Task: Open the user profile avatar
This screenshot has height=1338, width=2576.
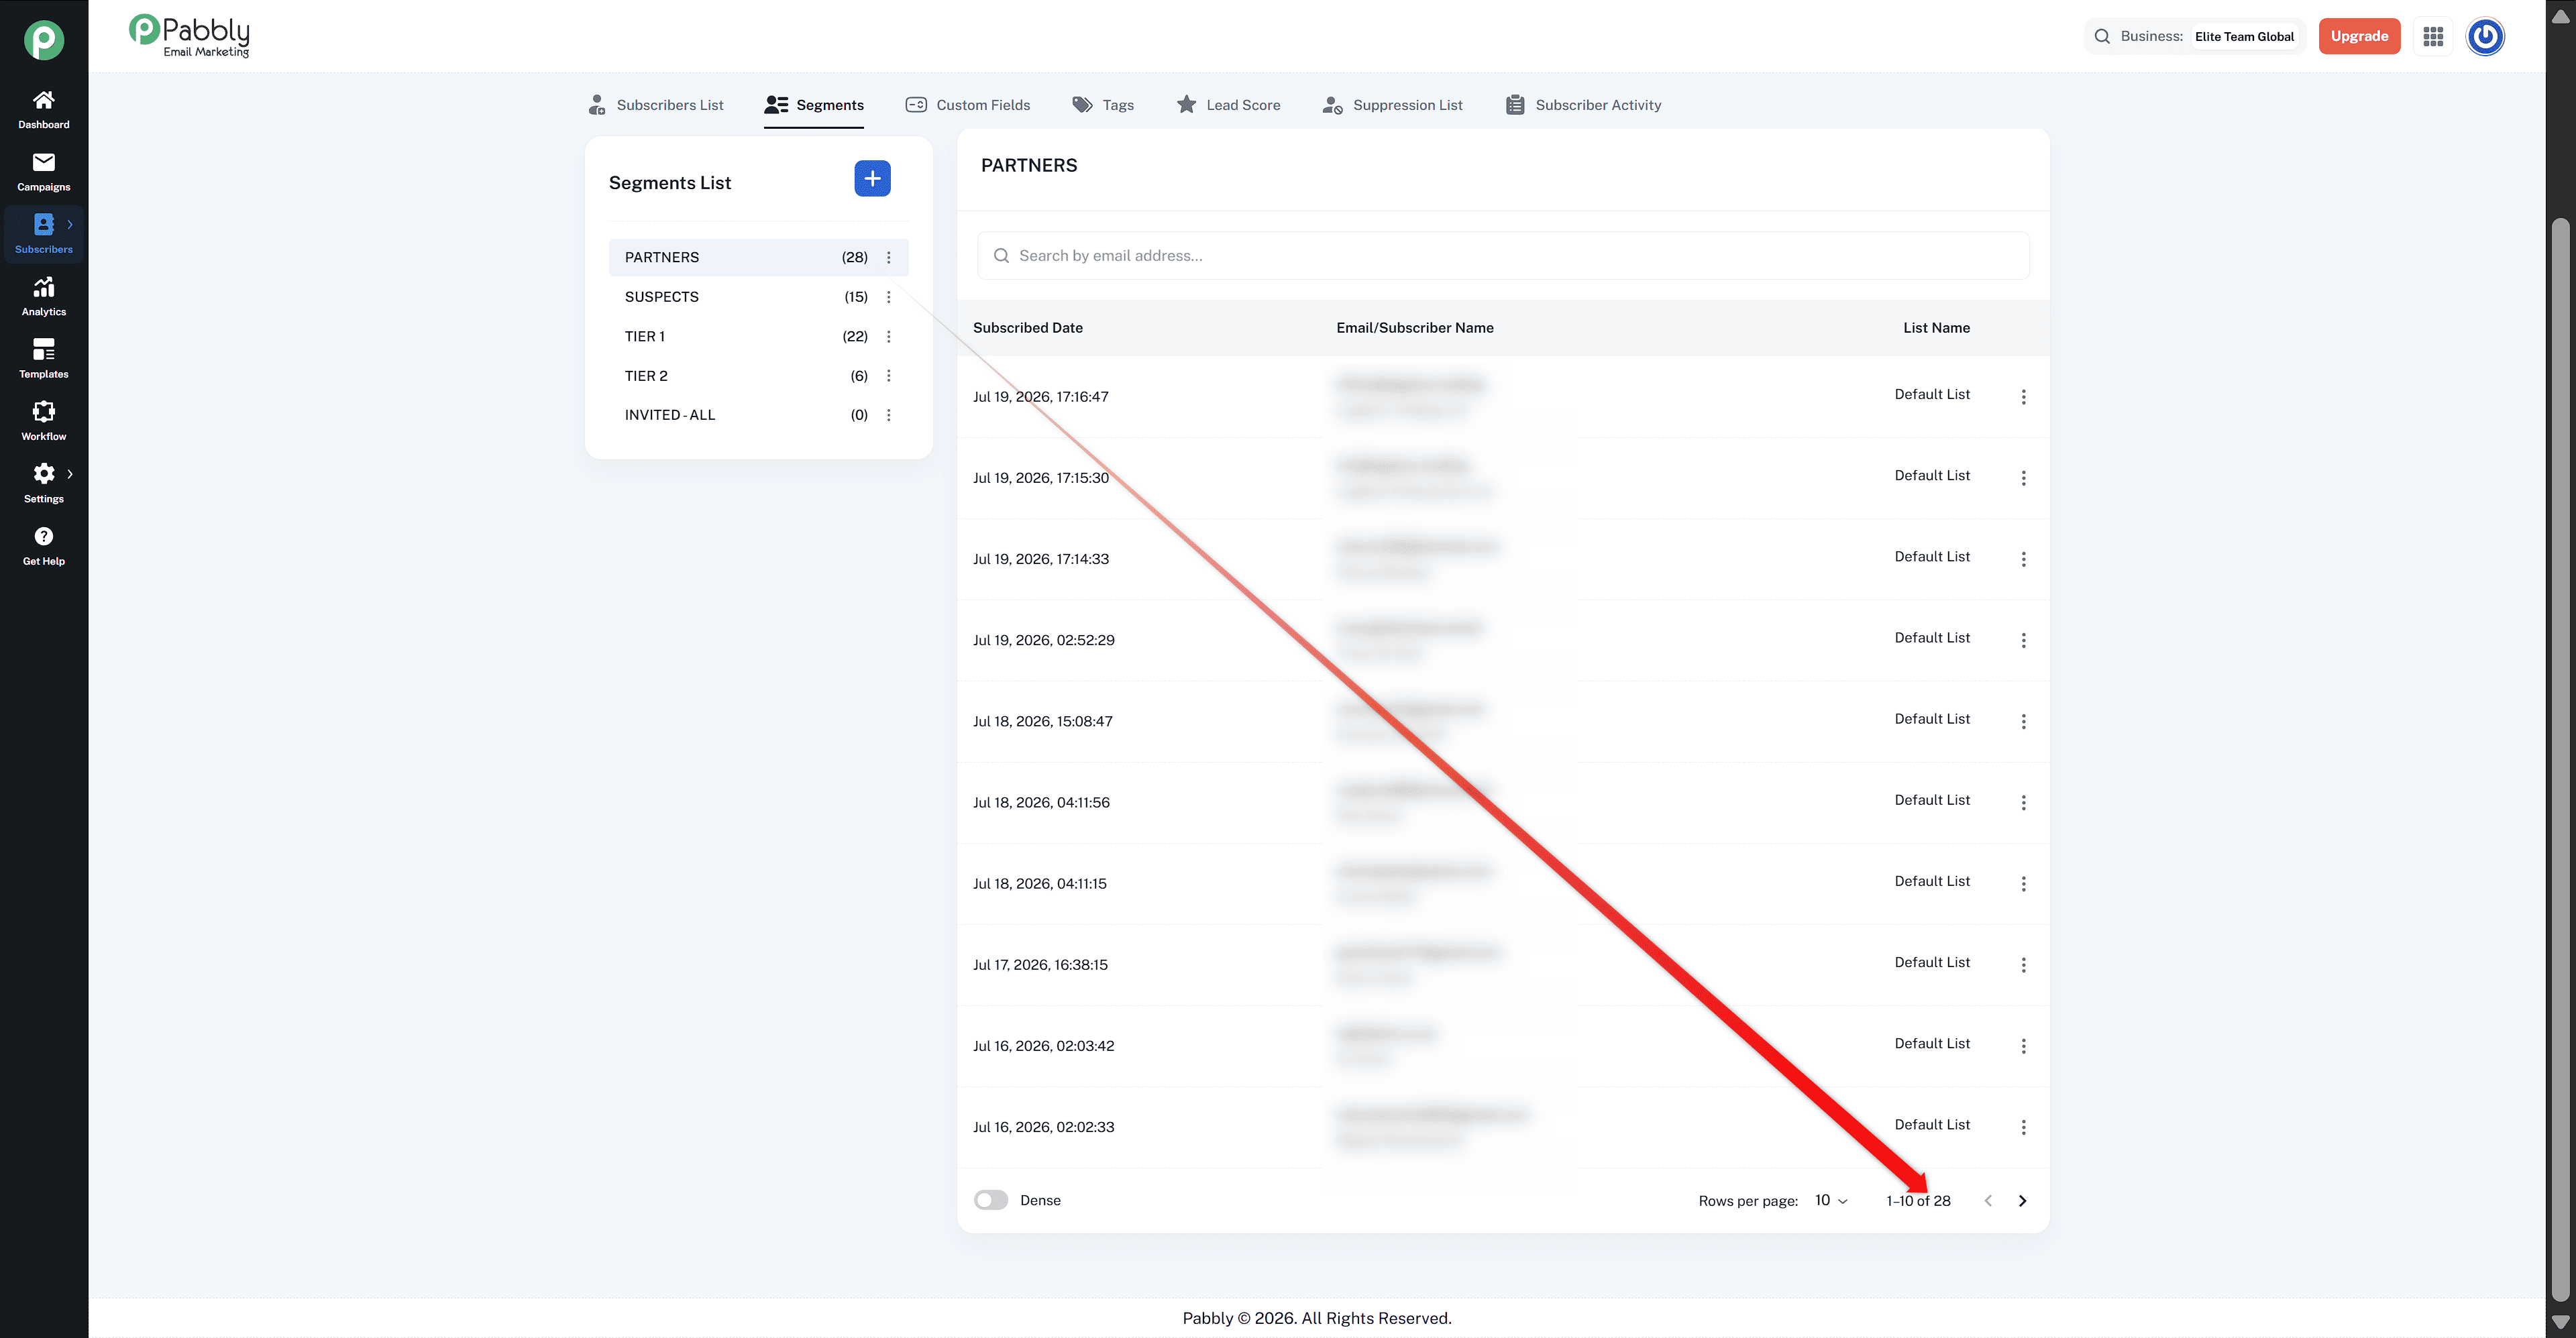Action: click(x=2485, y=36)
